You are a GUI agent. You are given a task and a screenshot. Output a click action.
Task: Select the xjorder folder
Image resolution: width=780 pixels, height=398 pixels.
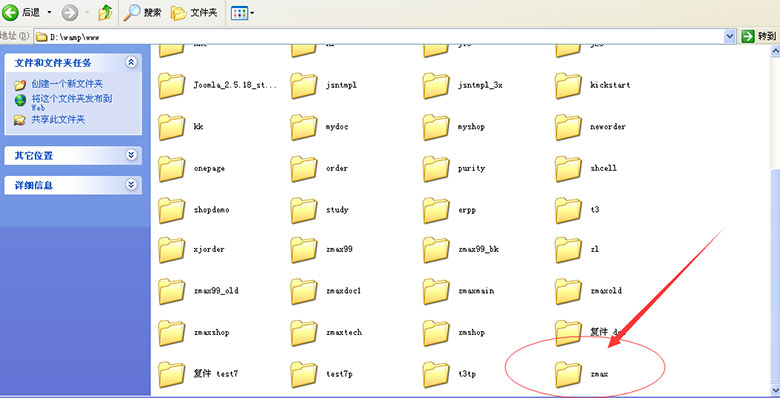tap(191, 249)
